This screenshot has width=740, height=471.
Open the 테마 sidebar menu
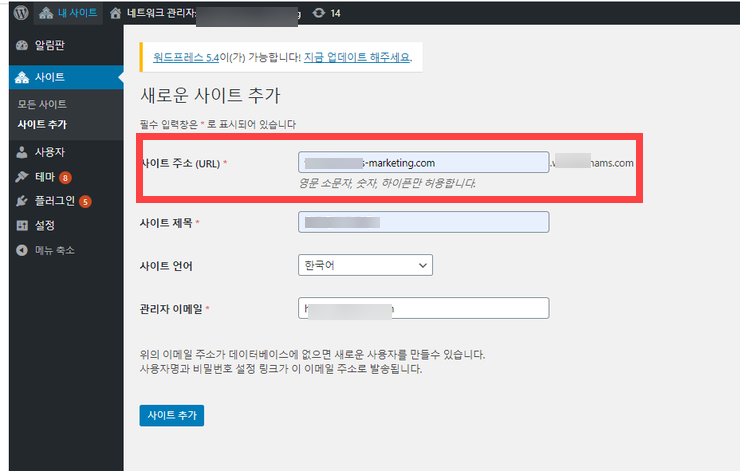tap(66, 177)
